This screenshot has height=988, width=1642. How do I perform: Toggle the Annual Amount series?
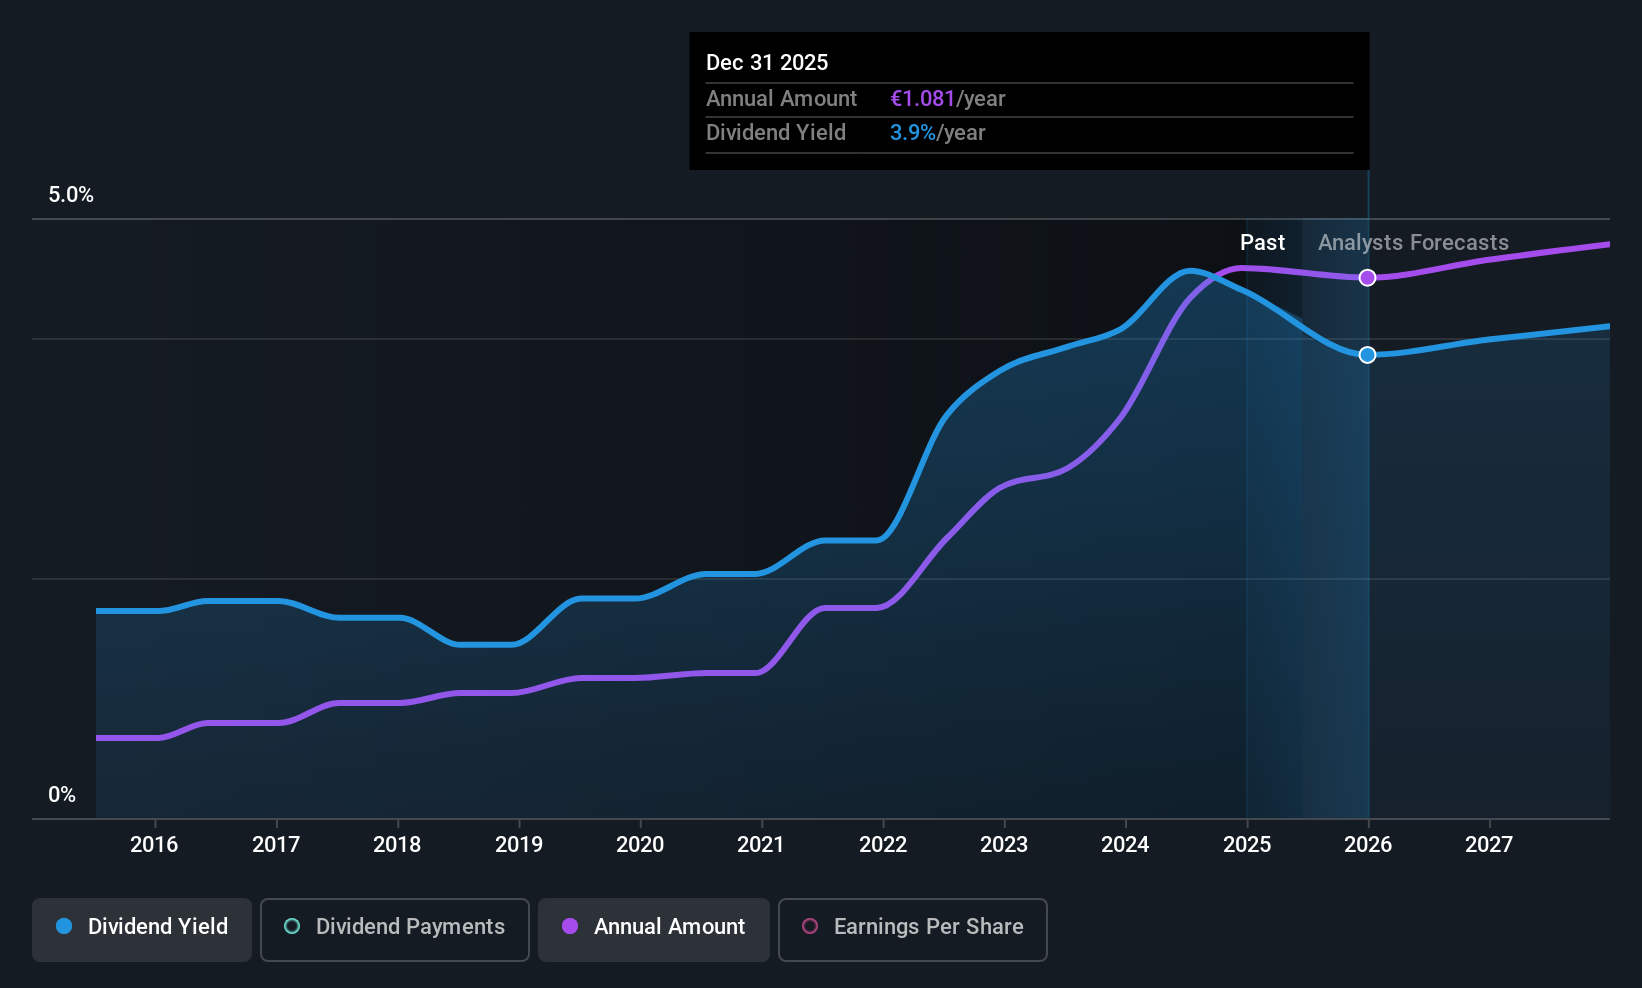point(654,929)
